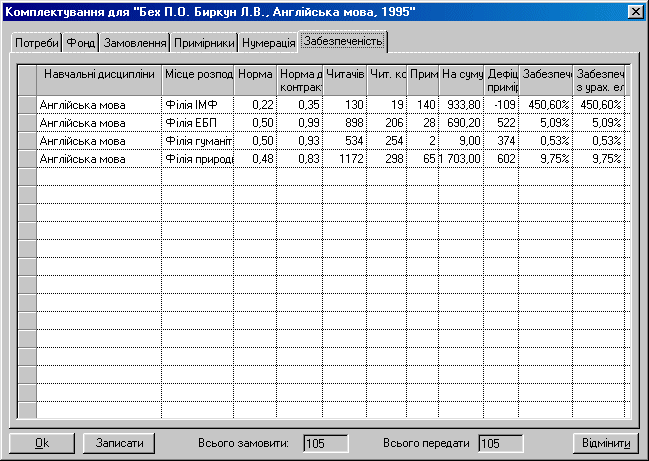Click the contract norm value 0,99

click(300, 123)
